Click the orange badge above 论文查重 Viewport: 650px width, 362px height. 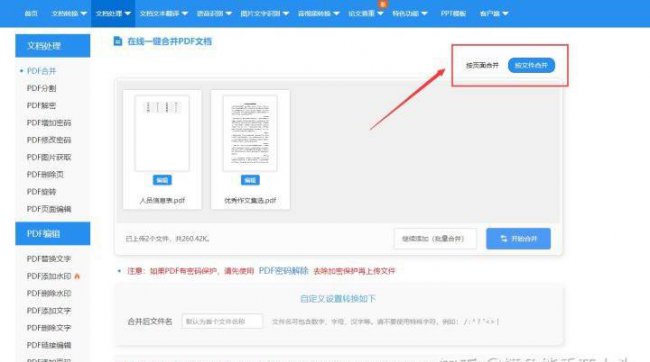click(383, 4)
